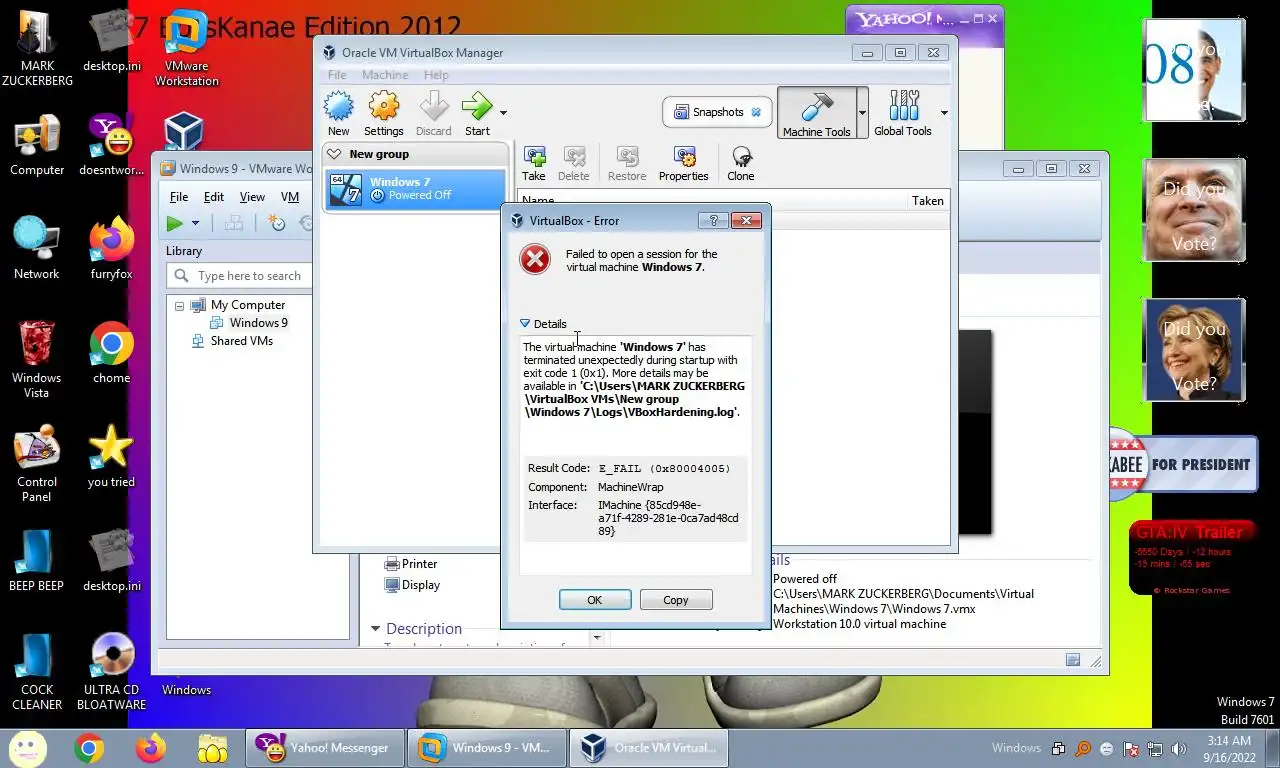Click the green power-on play button in VMware
The width and height of the screenshot is (1280, 768).
click(175, 223)
